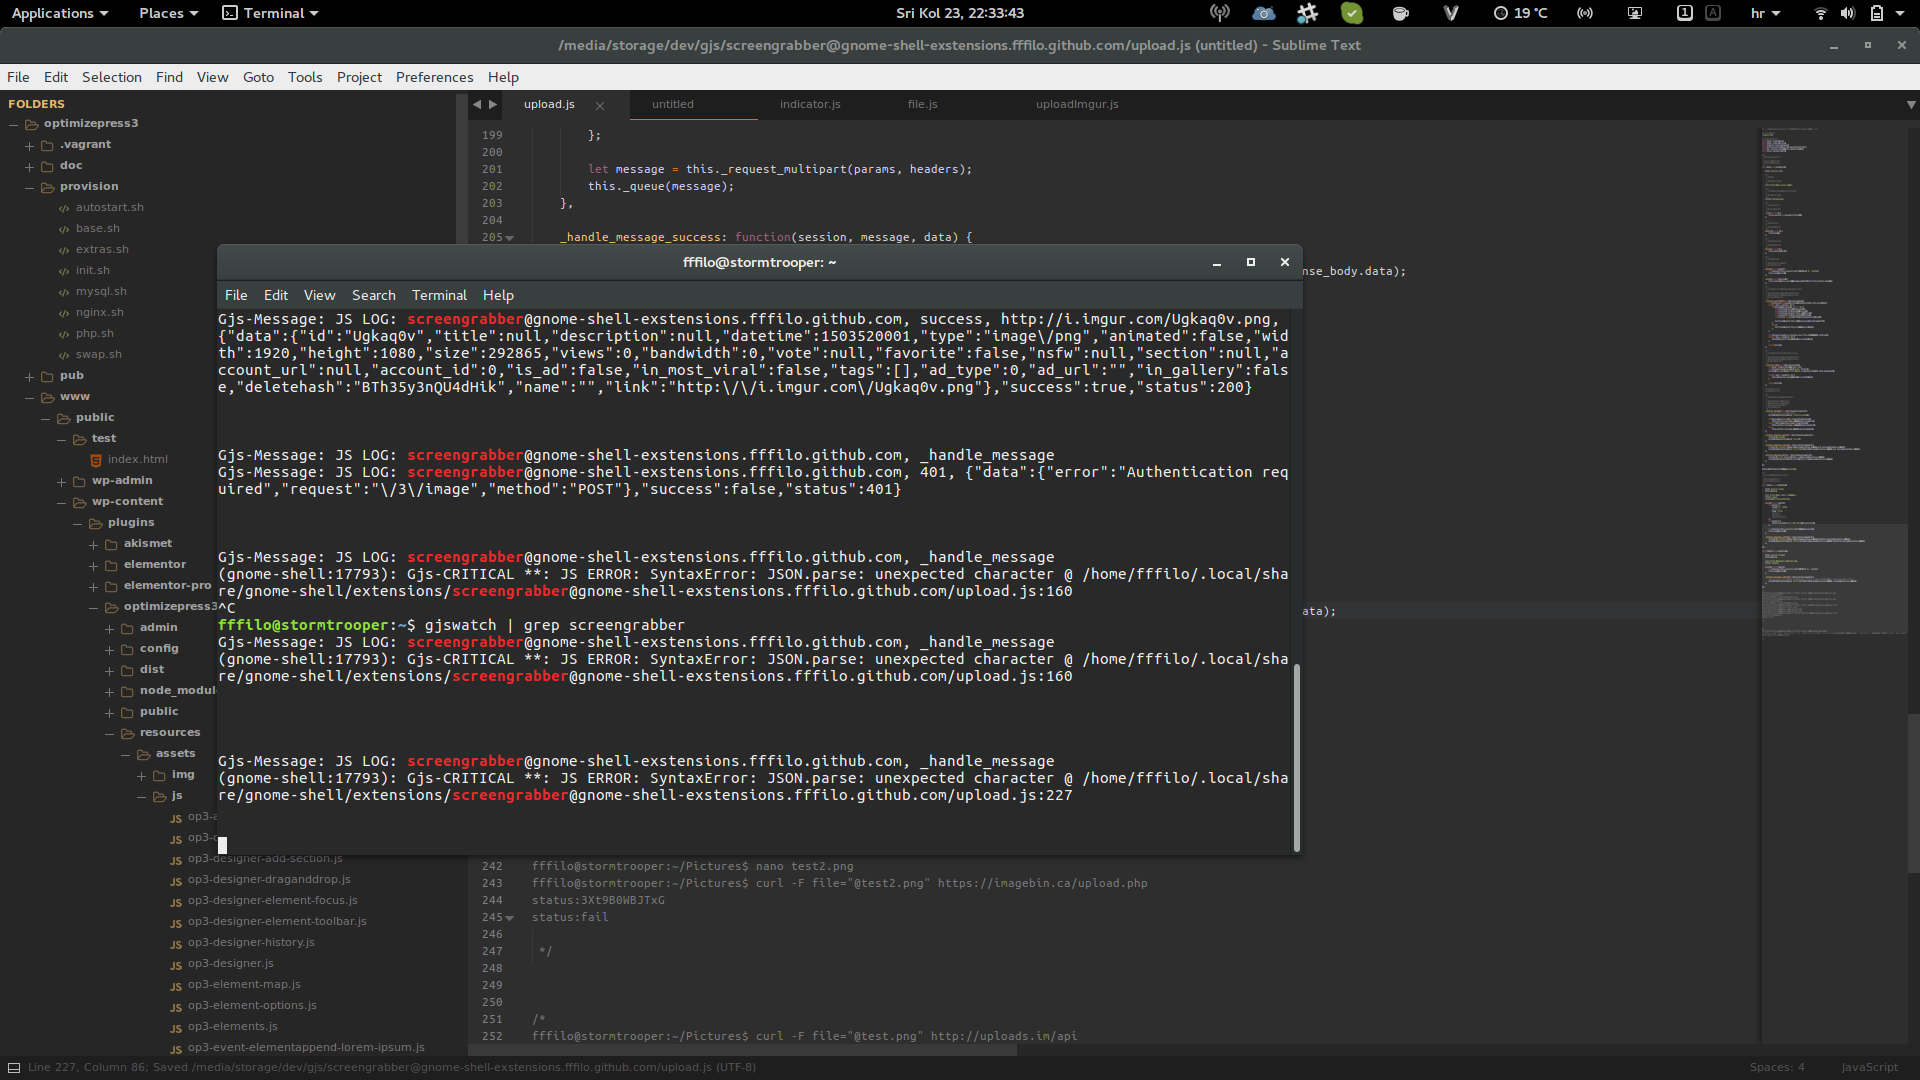Open op3-designer-history.js file
This screenshot has height=1080, width=1920.
point(251,942)
